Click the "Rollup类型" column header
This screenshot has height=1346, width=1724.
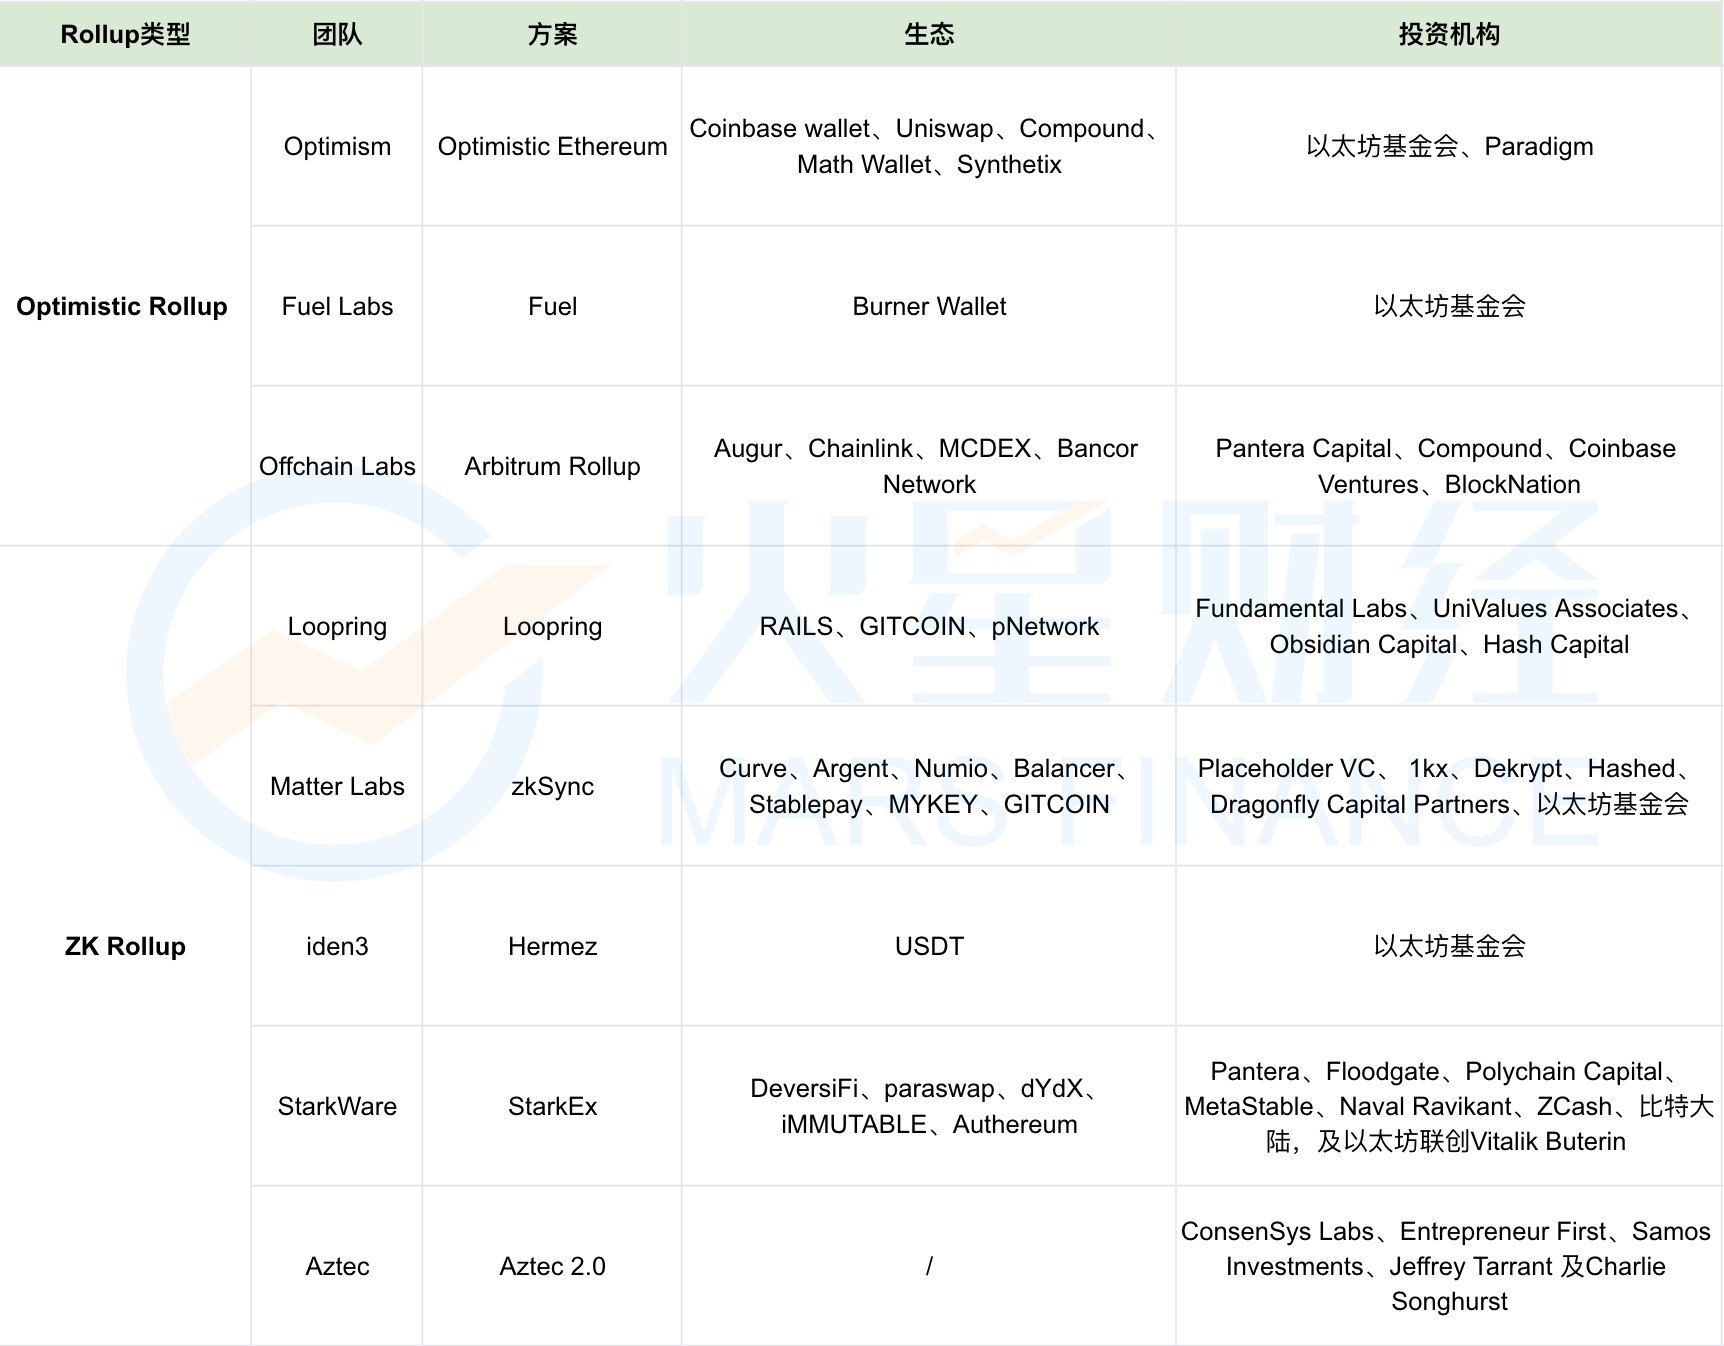[125, 34]
